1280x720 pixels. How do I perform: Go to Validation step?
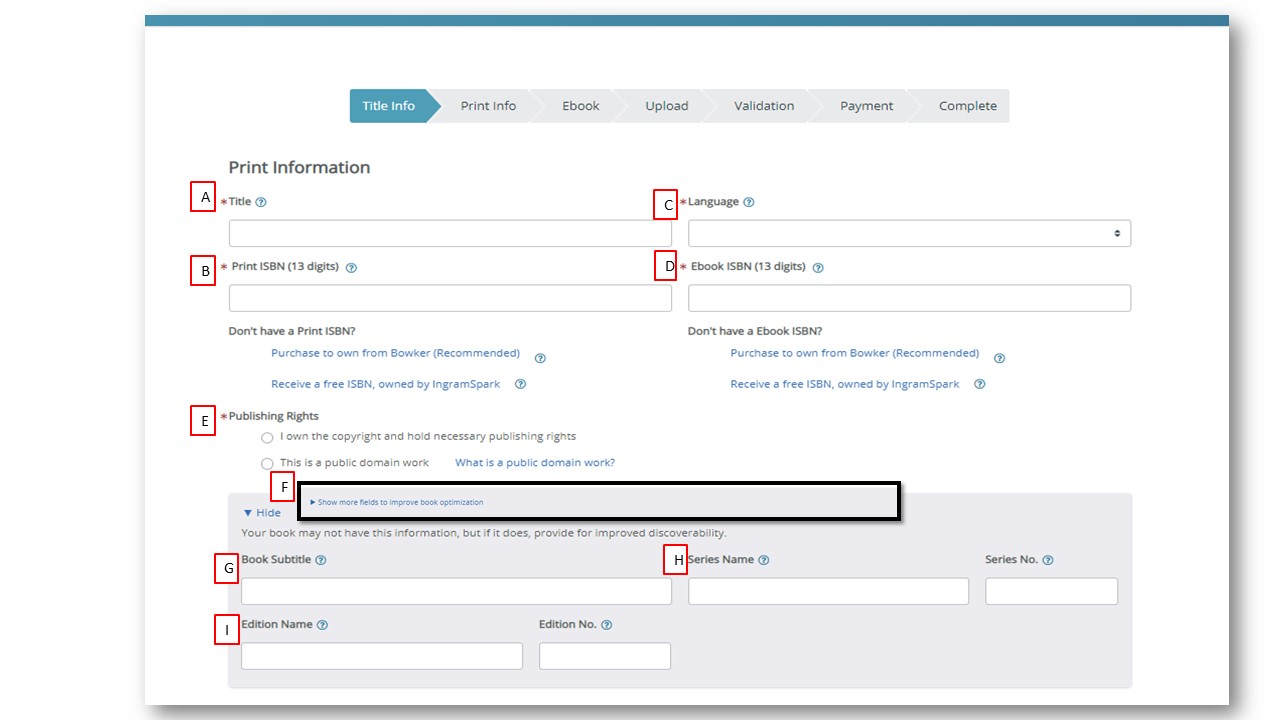pyautogui.click(x=764, y=106)
